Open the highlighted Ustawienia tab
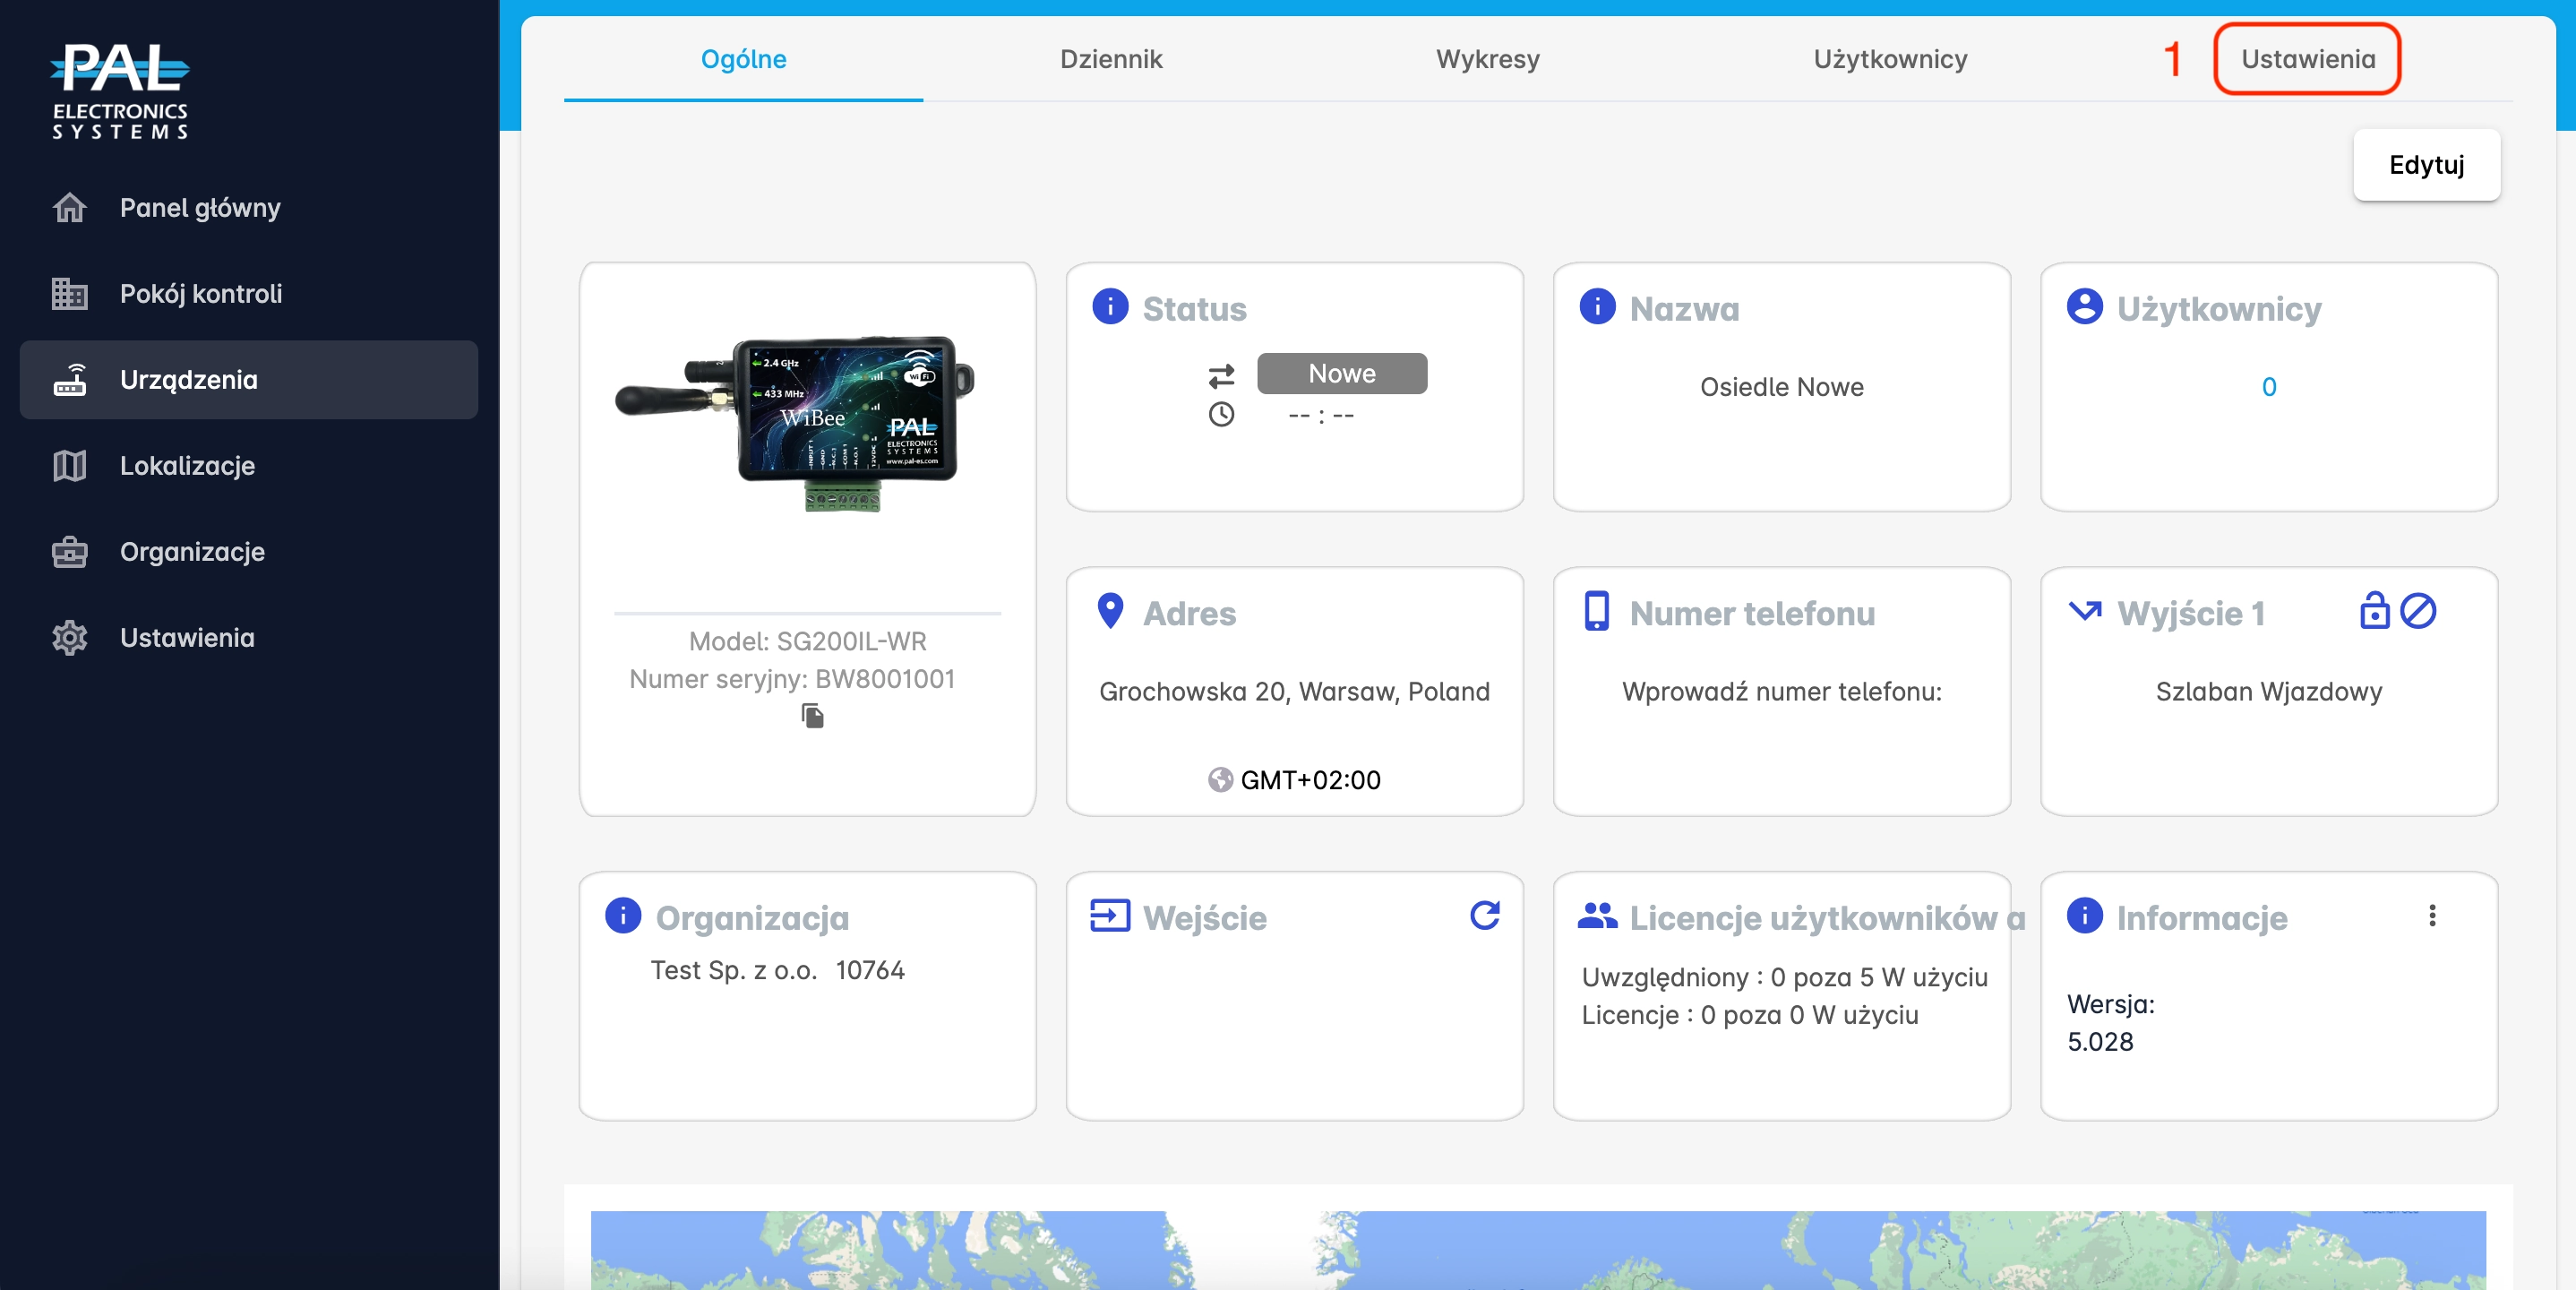The width and height of the screenshot is (2576, 1290). point(2307,59)
